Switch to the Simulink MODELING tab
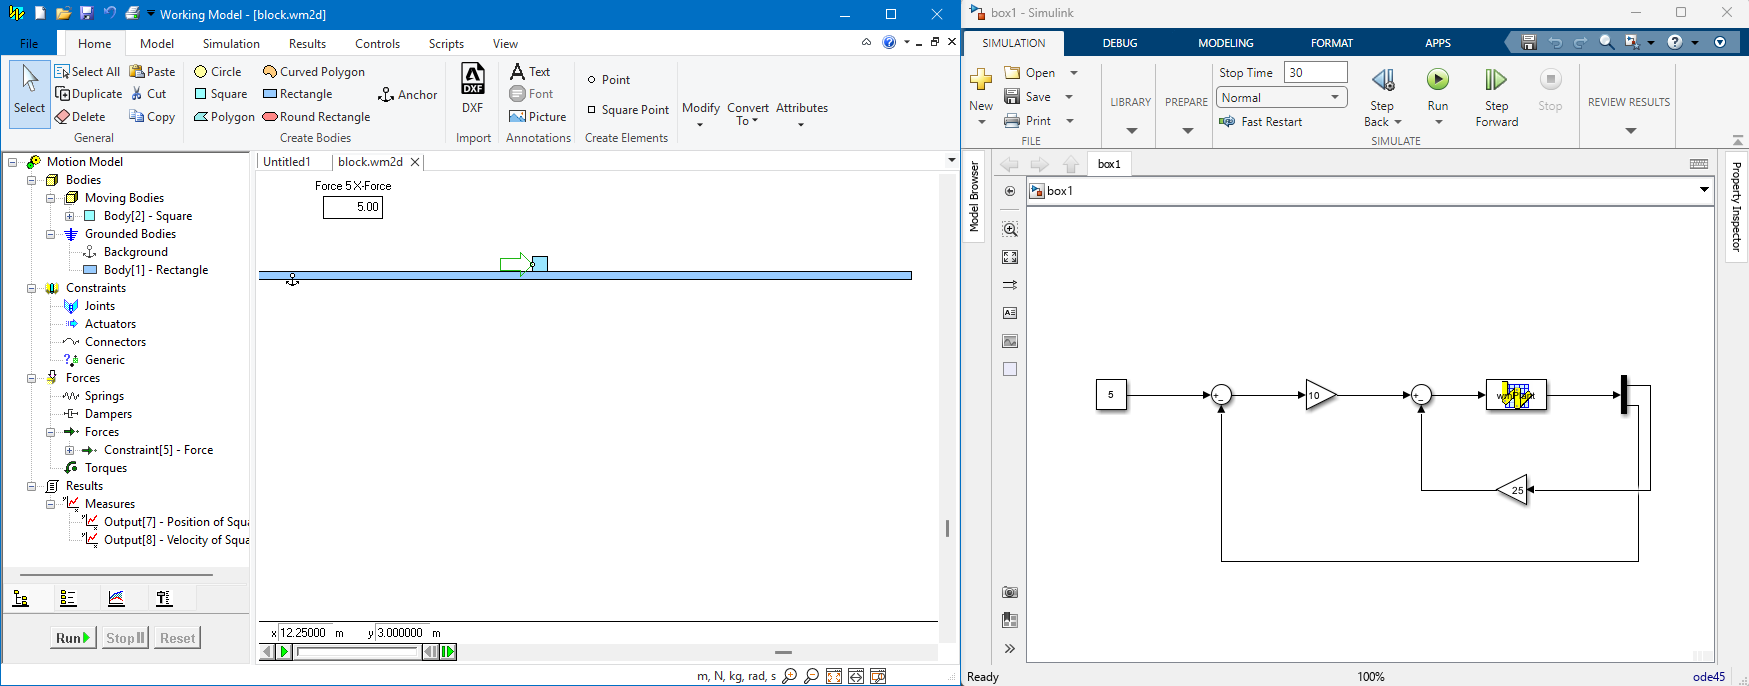1749x686 pixels. pos(1226,43)
